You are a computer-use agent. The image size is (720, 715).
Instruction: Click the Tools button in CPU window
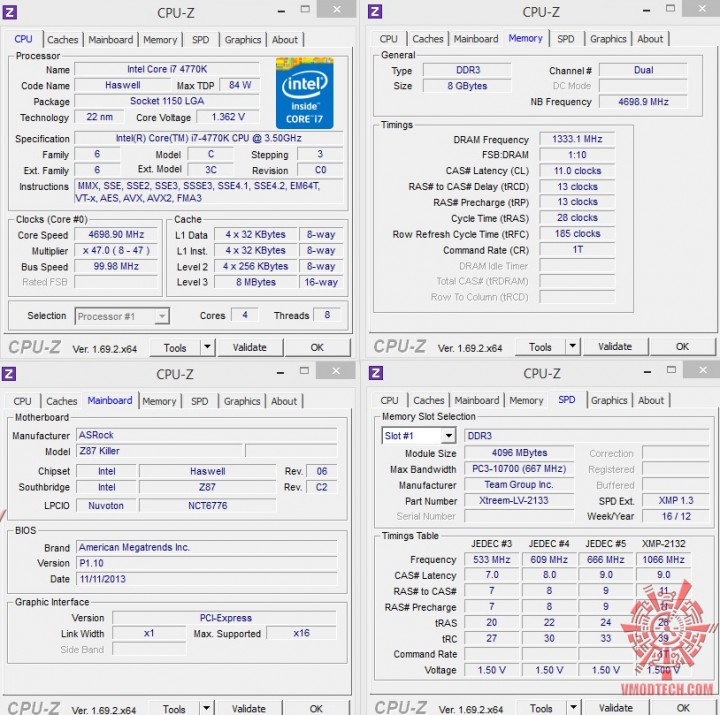[175, 348]
